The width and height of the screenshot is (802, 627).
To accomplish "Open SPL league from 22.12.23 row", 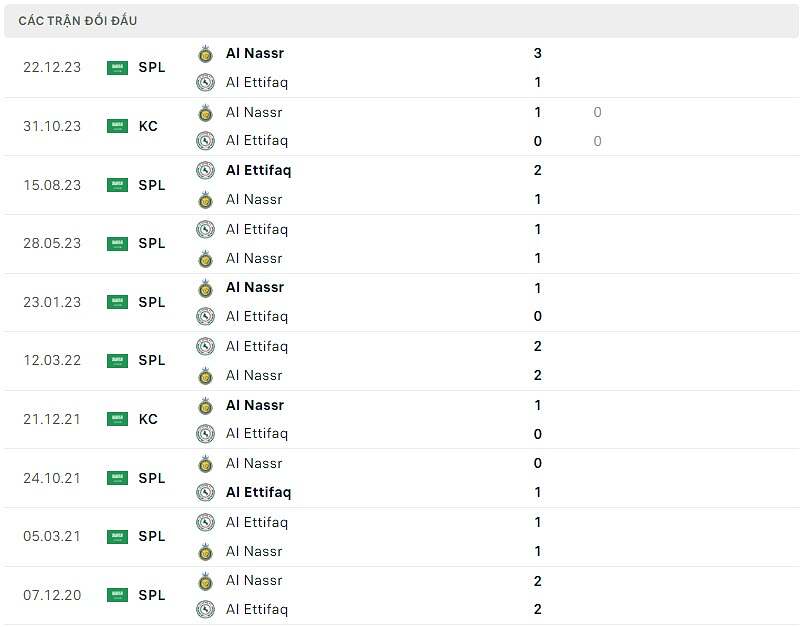I will click(x=152, y=68).
